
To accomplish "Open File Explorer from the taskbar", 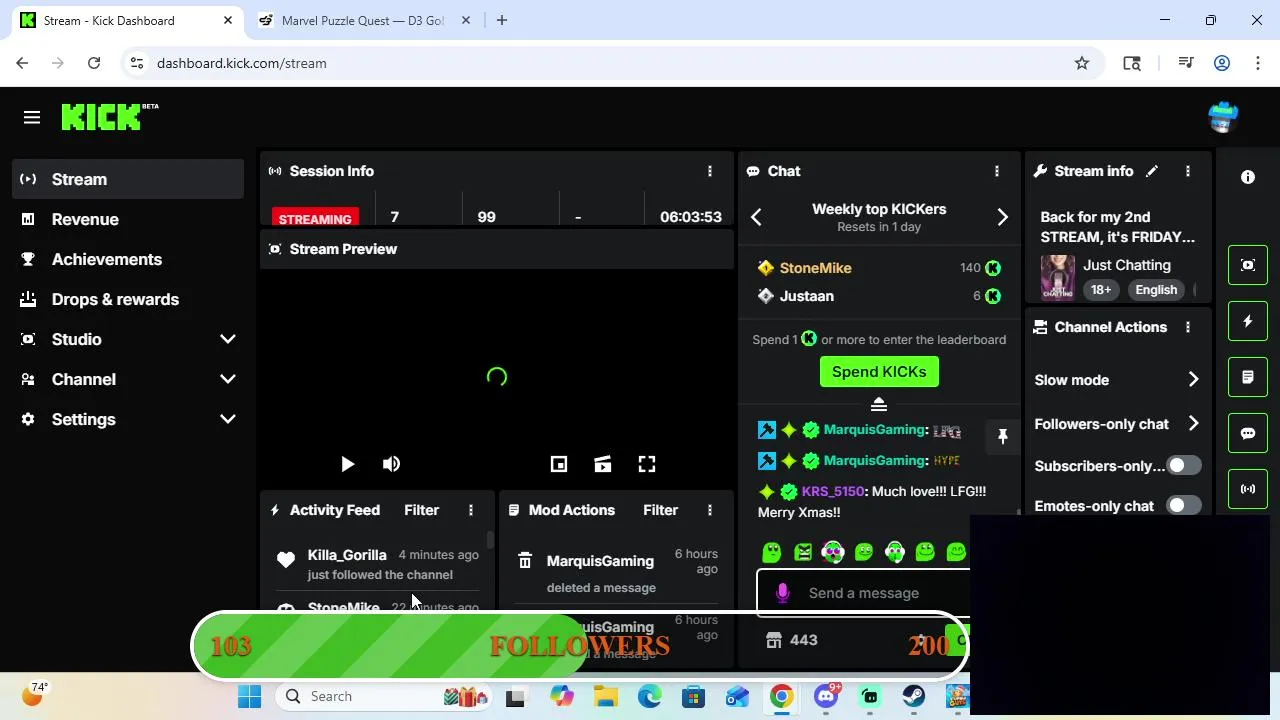I will pos(605,697).
